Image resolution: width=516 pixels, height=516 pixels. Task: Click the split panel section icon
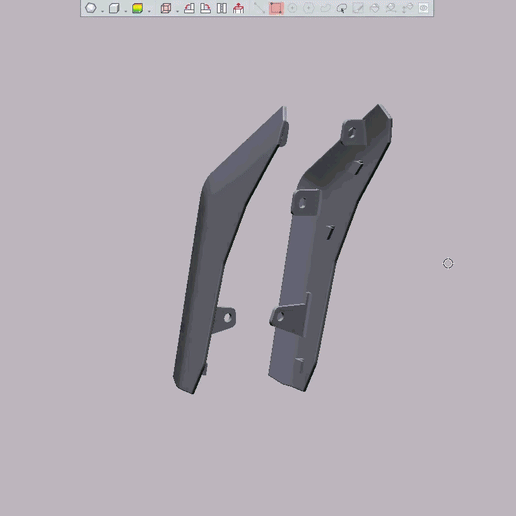click(222, 8)
